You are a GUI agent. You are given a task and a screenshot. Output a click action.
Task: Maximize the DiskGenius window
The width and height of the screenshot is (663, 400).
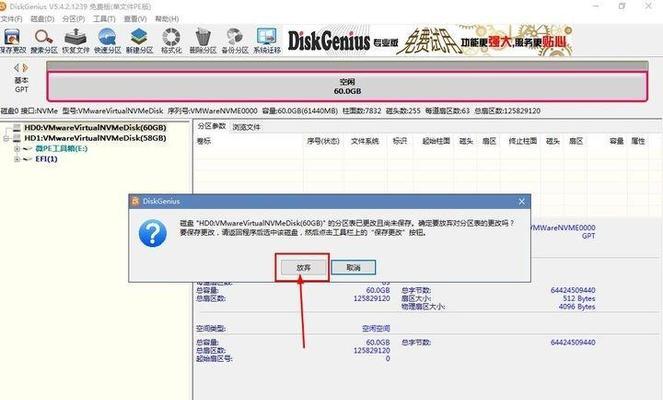point(622,6)
